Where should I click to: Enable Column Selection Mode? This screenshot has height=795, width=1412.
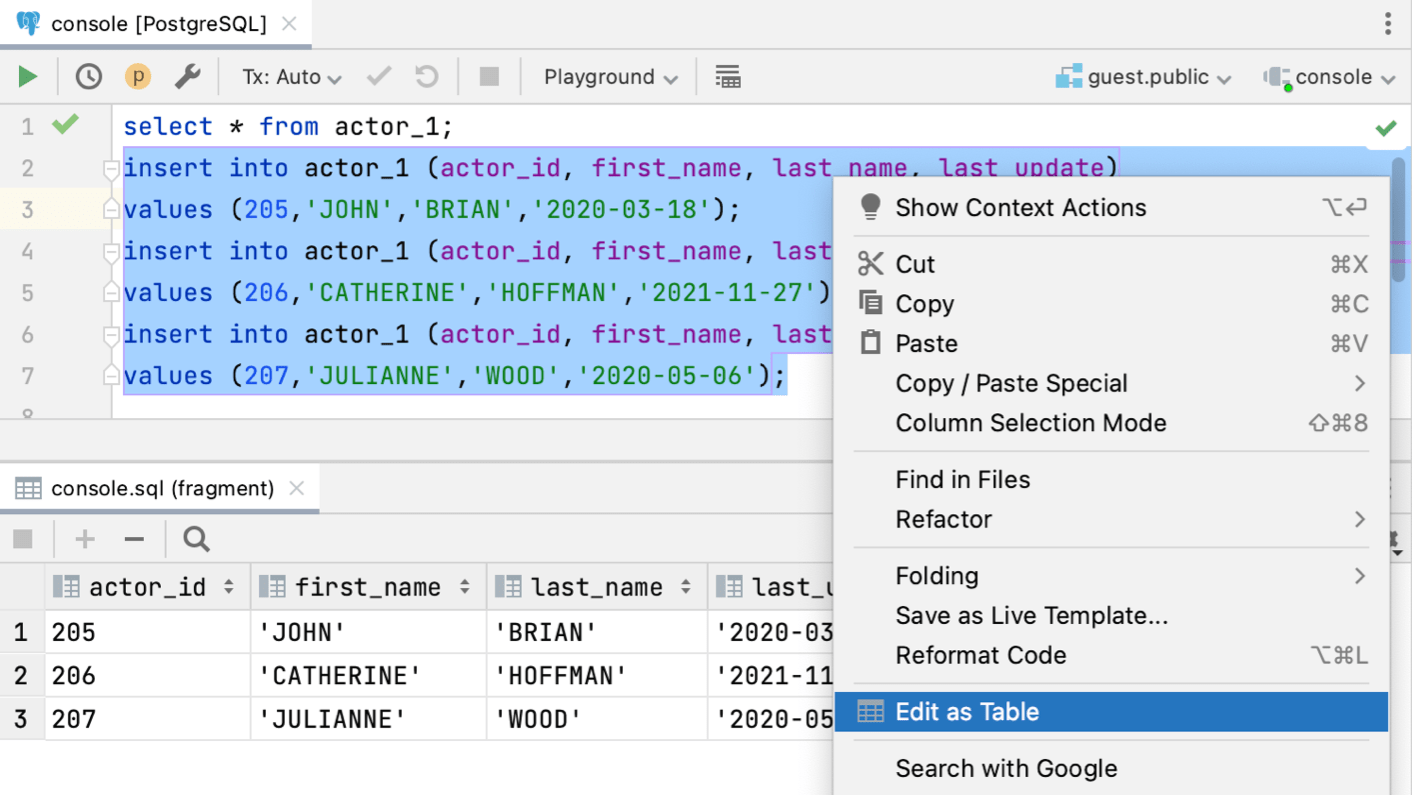coord(1031,423)
